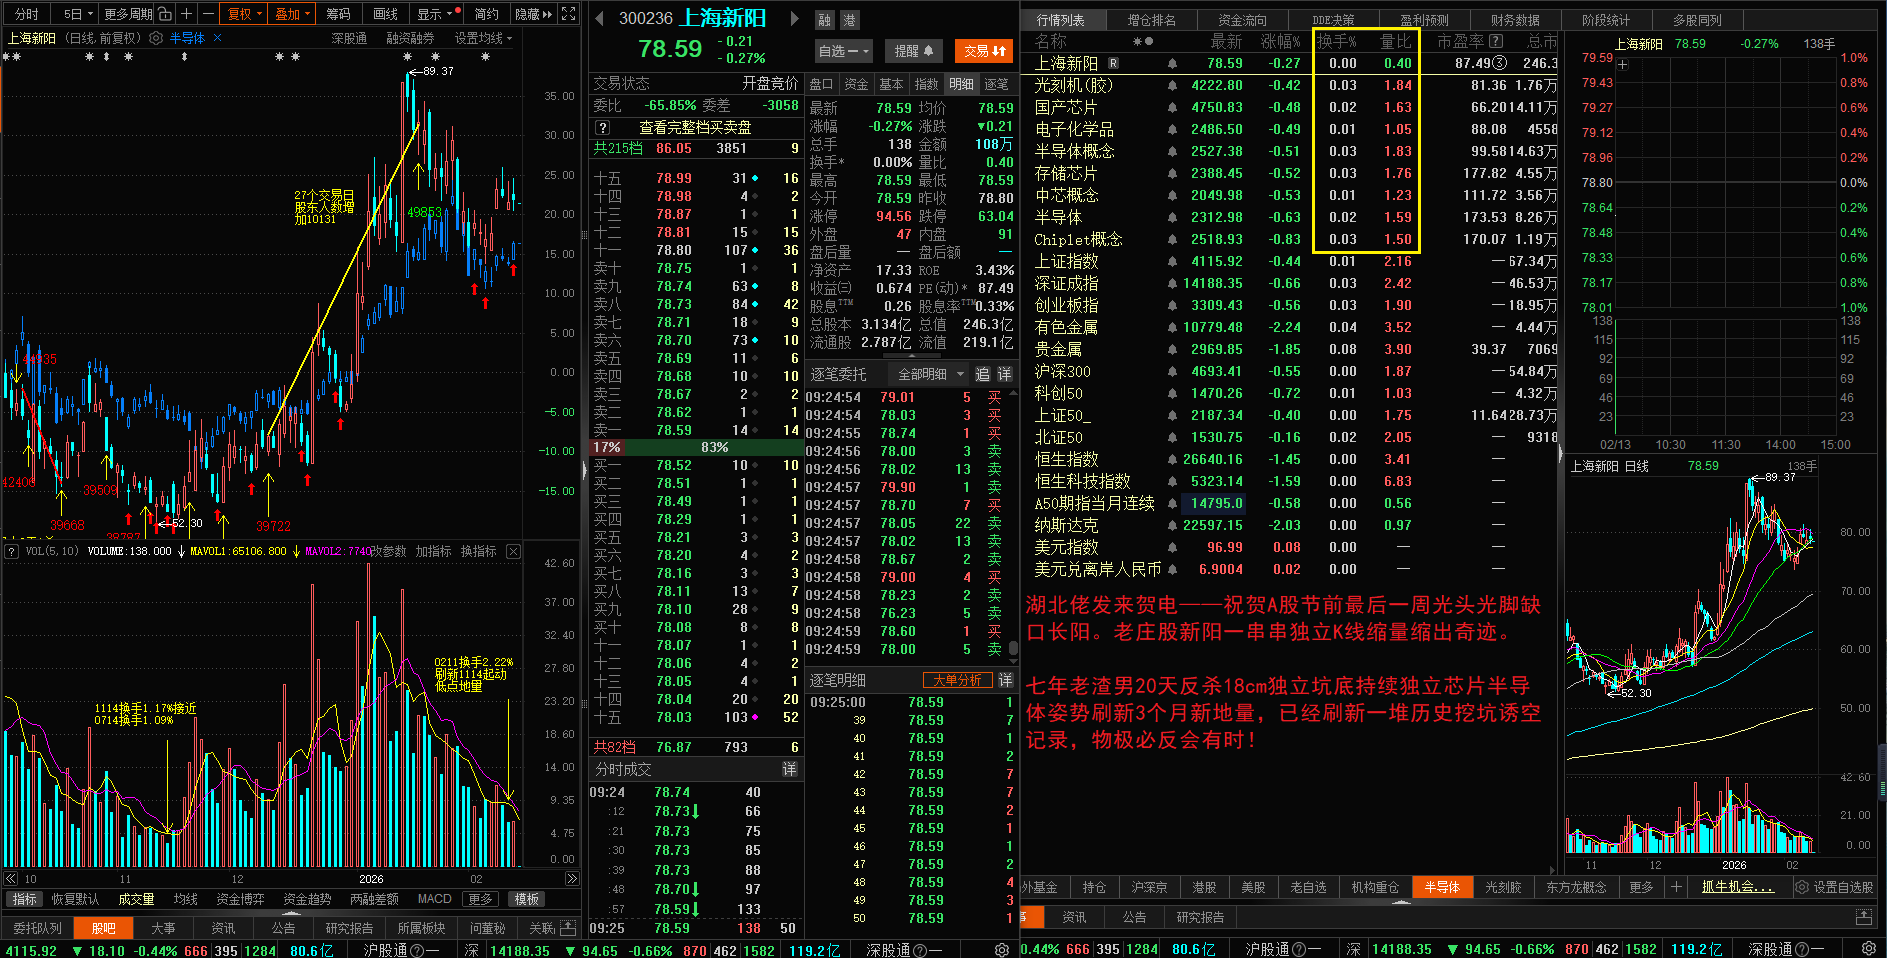The width and height of the screenshot is (1887, 958).
Task: Click 追 icon in 逐笔委托 header
Action: (982, 374)
